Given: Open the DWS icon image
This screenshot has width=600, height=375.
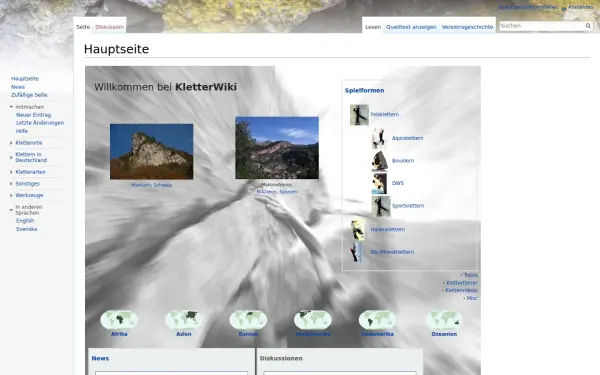Looking at the screenshot, I should tap(379, 183).
